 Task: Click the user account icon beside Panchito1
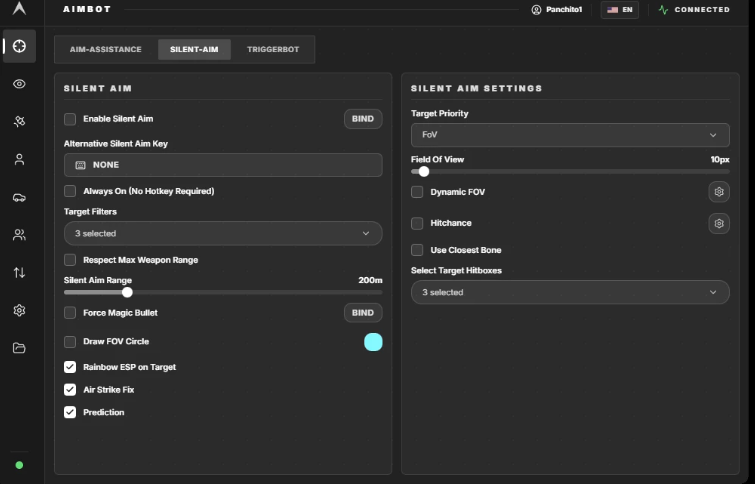pos(536,10)
